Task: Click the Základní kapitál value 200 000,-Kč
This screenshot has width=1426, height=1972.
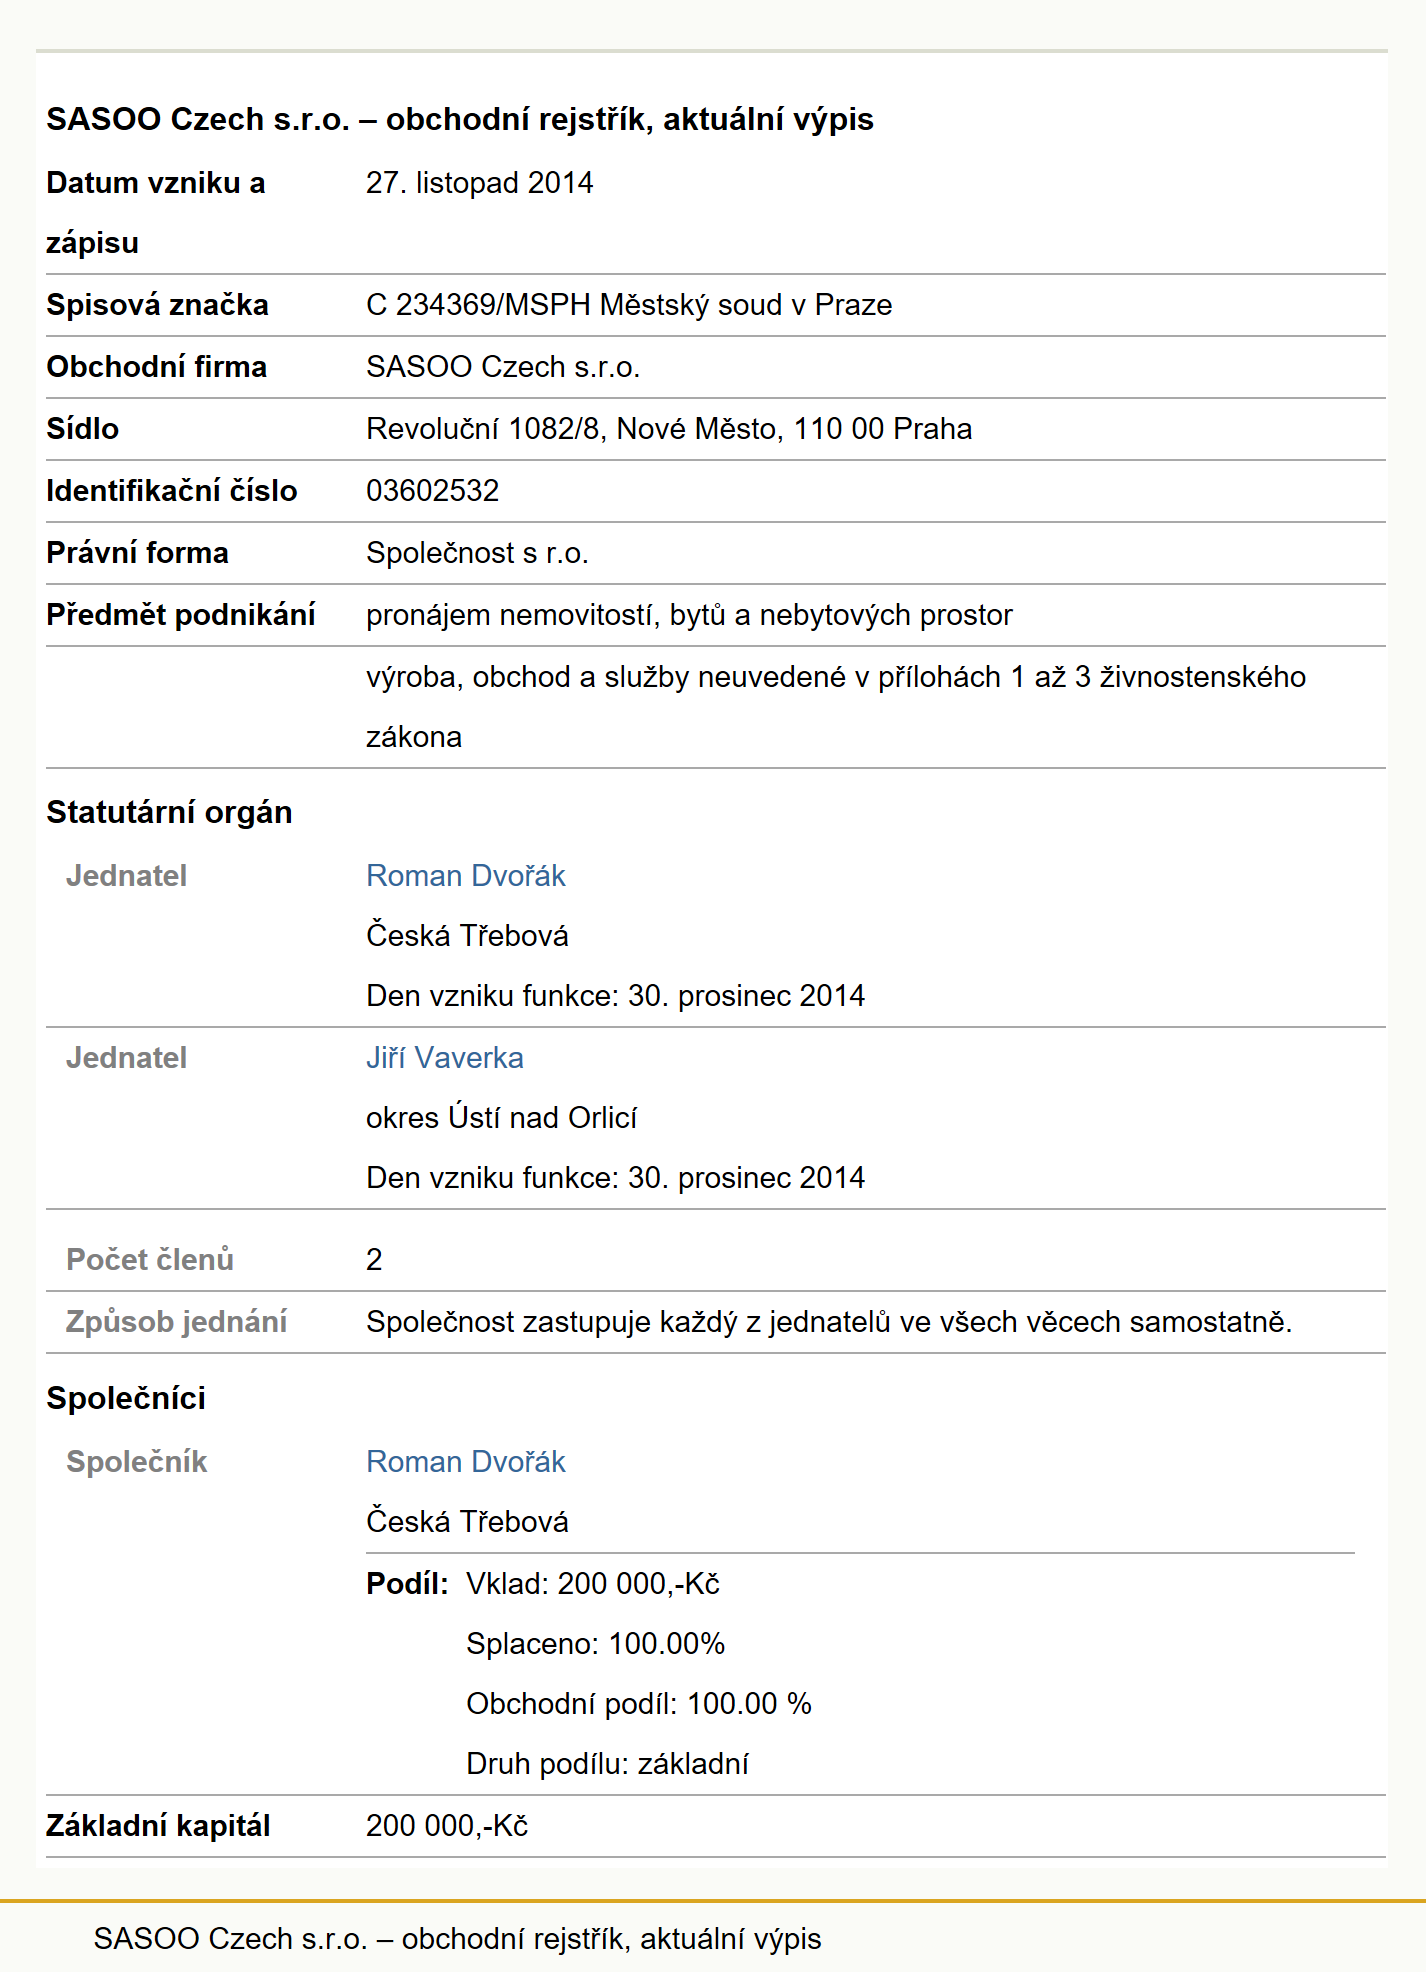Action: [x=447, y=1826]
